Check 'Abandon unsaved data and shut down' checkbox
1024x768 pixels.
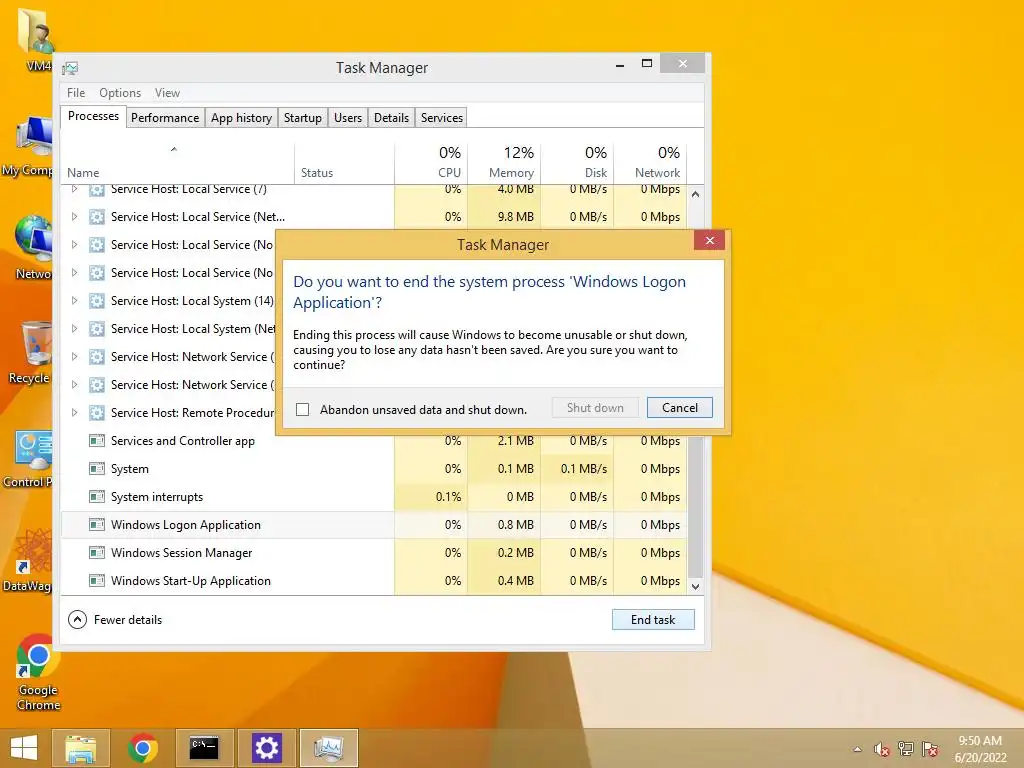tap(302, 409)
